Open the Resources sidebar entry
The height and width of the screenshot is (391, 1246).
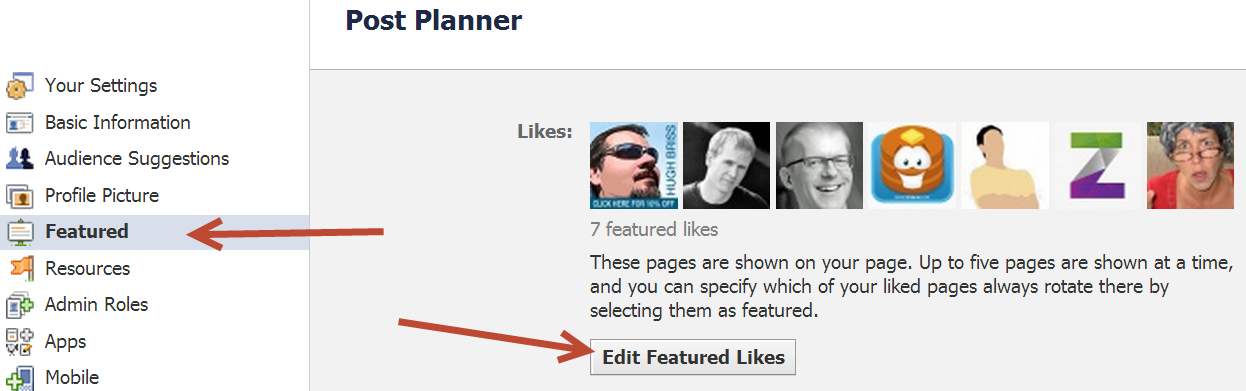pos(87,268)
